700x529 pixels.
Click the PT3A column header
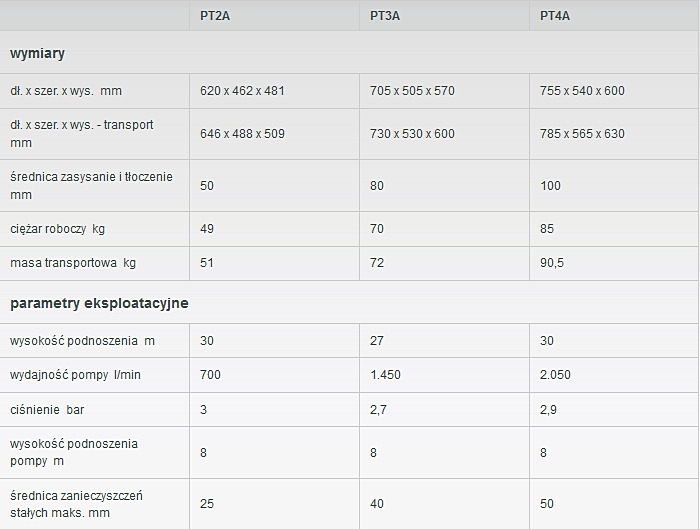pyautogui.click(x=386, y=16)
